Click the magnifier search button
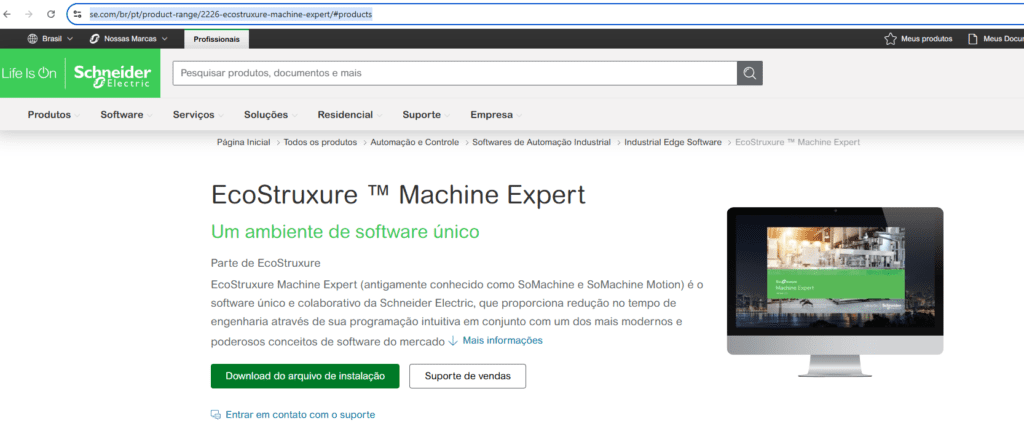 tap(750, 73)
